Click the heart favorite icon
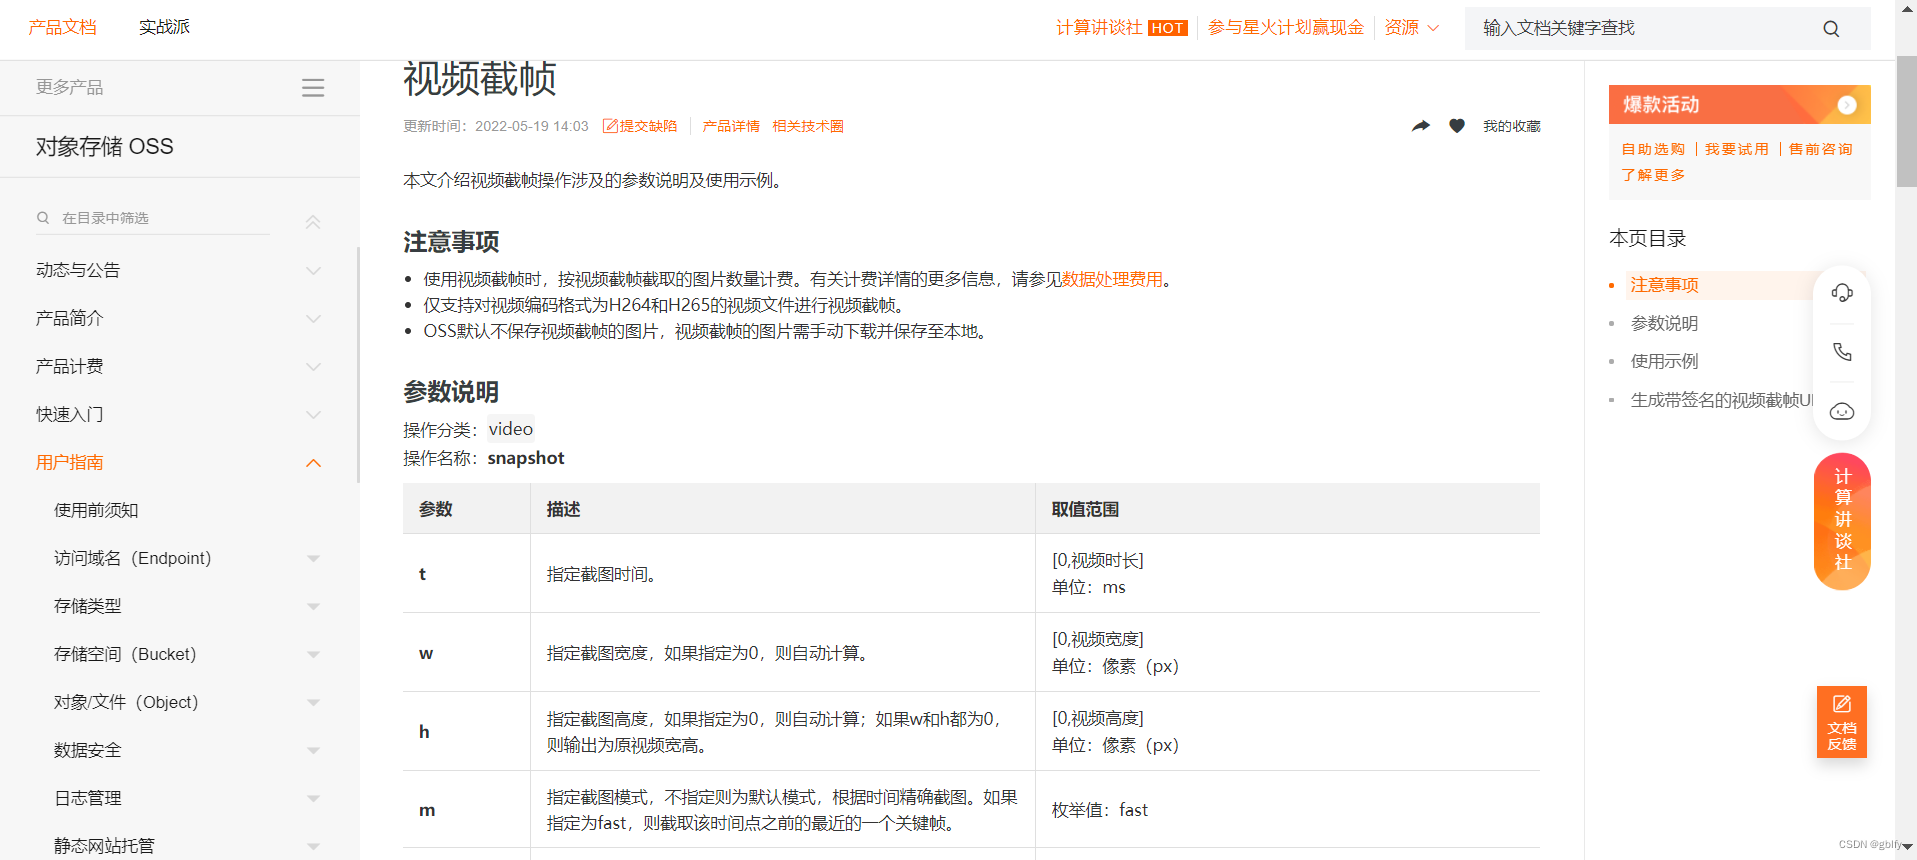The width and height of the screenshot is (1917, 860). coord(1457,126)
